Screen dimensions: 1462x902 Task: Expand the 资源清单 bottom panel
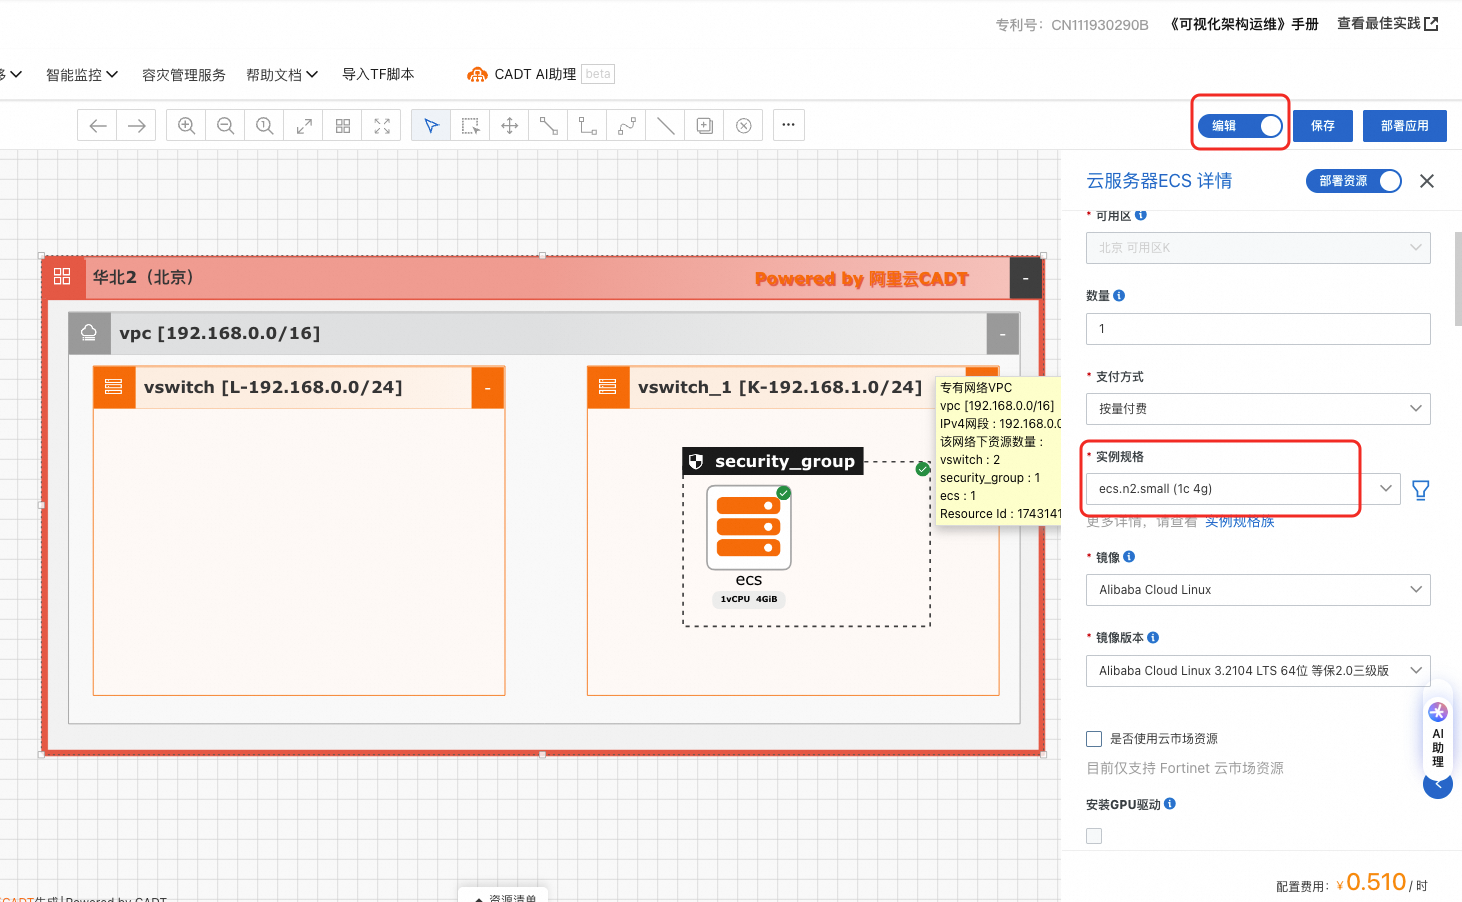[503, 897]
